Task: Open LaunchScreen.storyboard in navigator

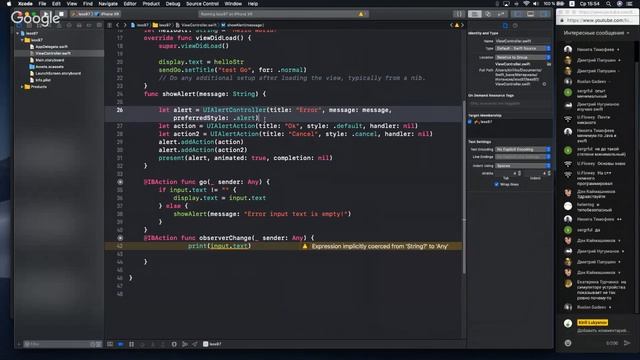Action: pos(58,73)
